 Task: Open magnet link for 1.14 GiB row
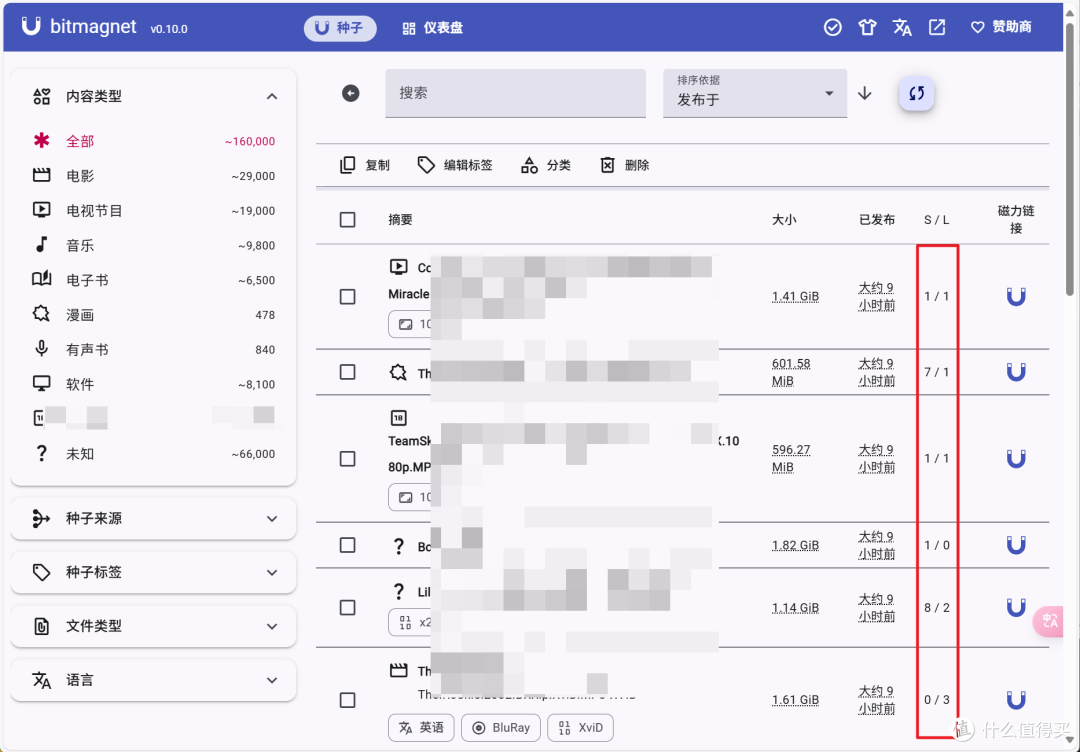click(x=1016, y=607)
